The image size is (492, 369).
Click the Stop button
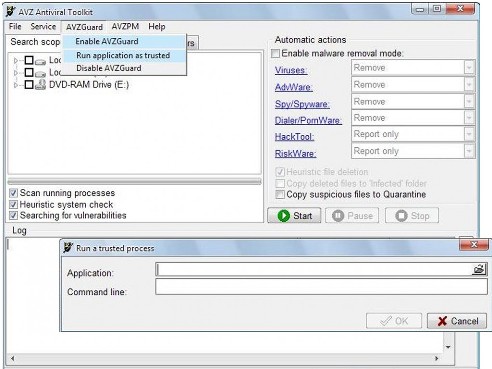[412, 216]
